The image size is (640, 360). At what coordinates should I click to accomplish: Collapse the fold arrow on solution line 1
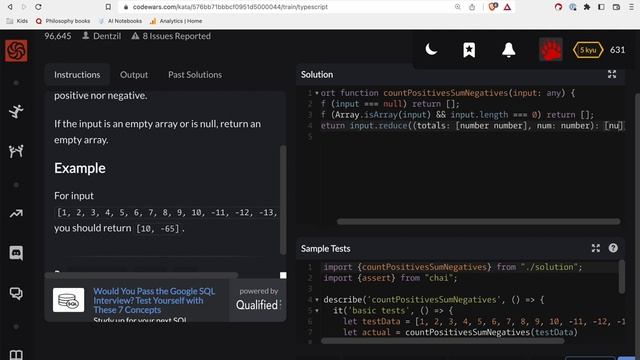click(x=317, y=93)
